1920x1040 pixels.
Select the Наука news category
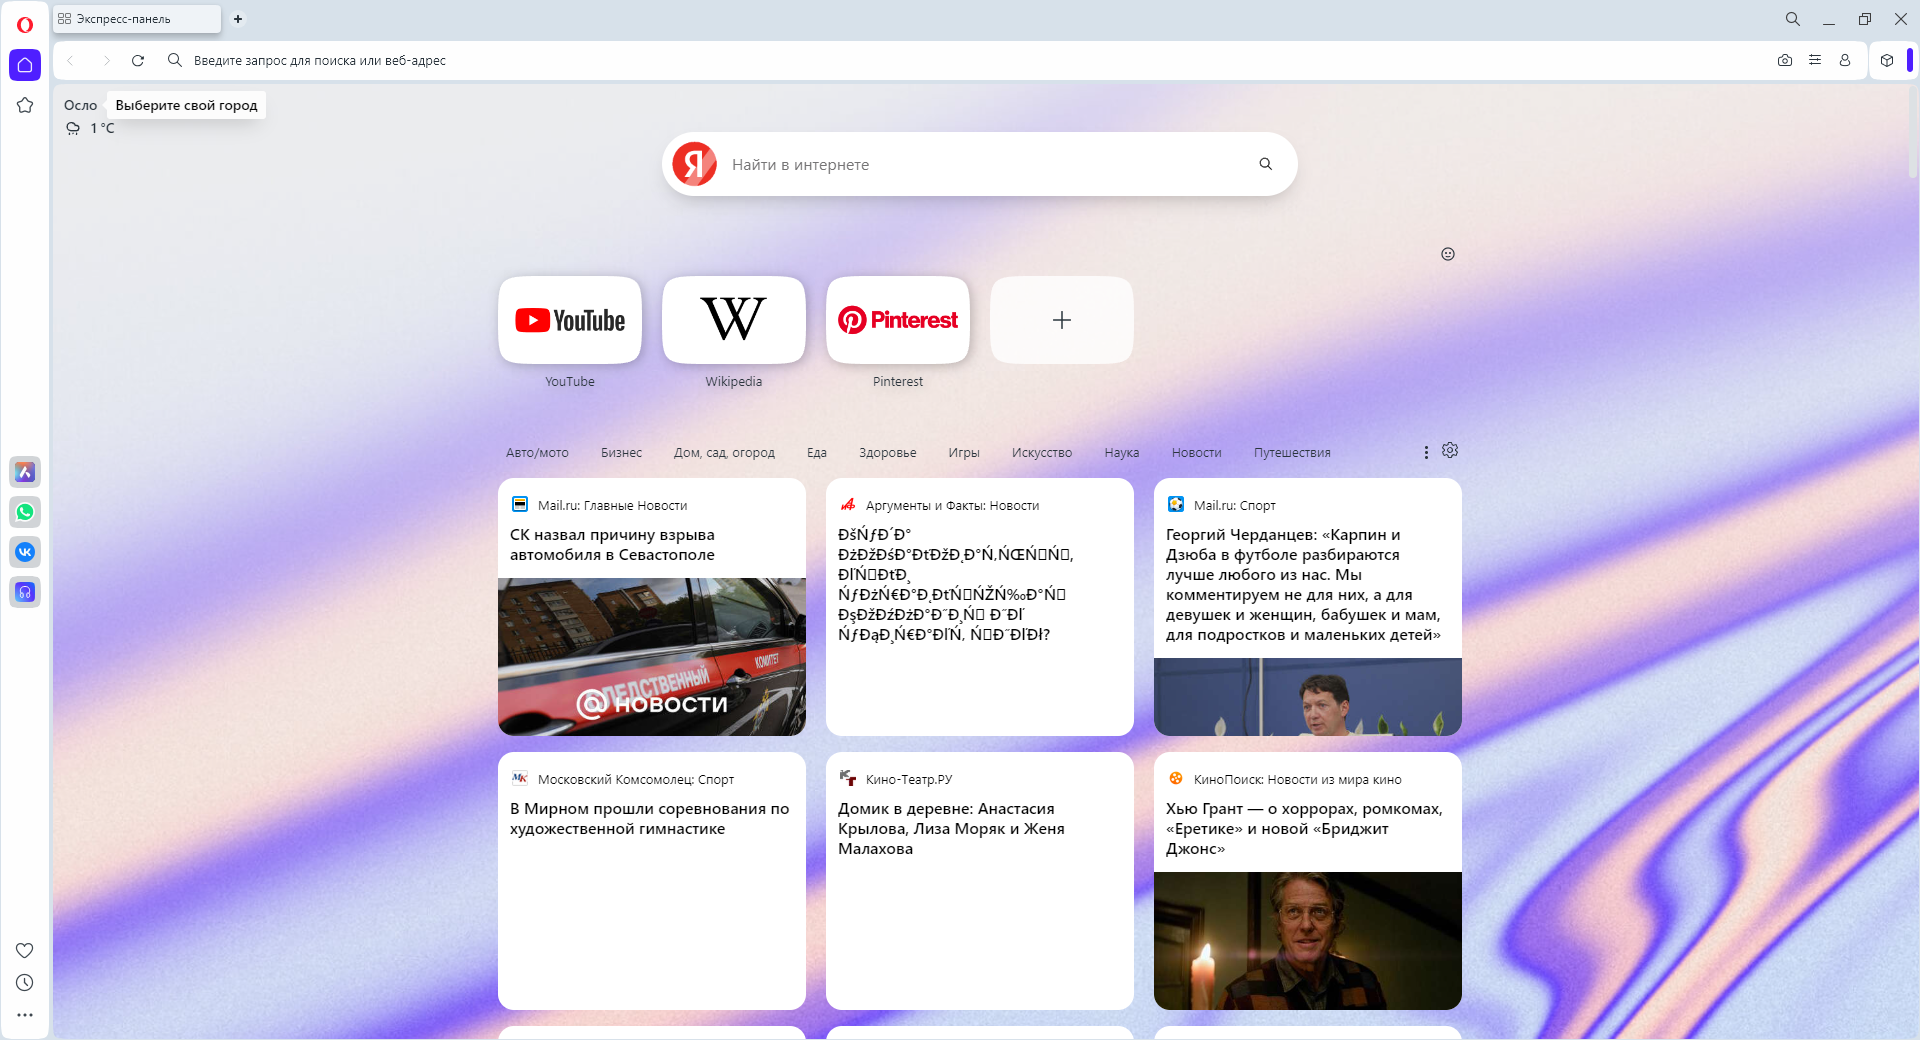1122,453
